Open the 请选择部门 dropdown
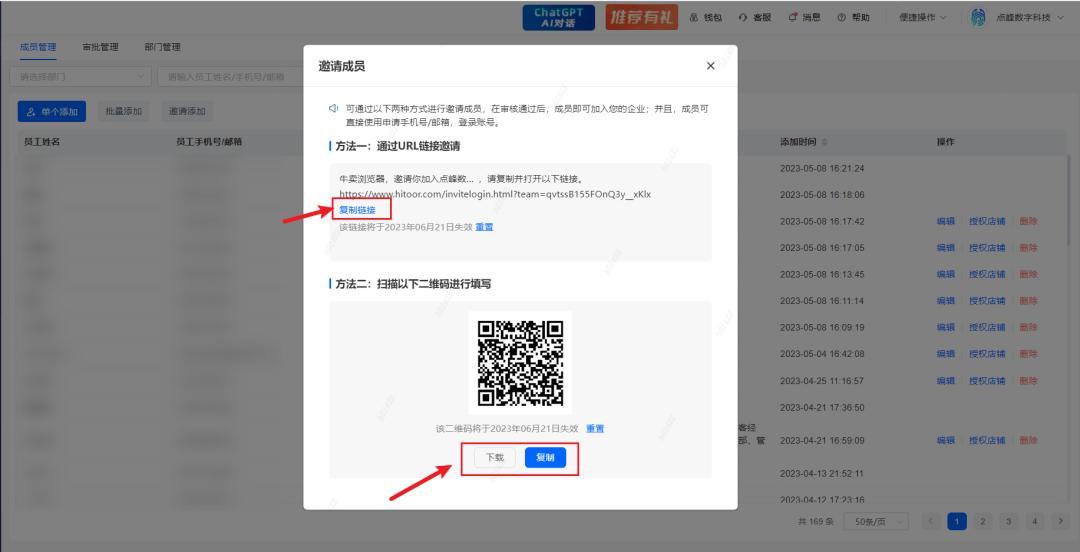1080x552 pixels. [81, 76]
